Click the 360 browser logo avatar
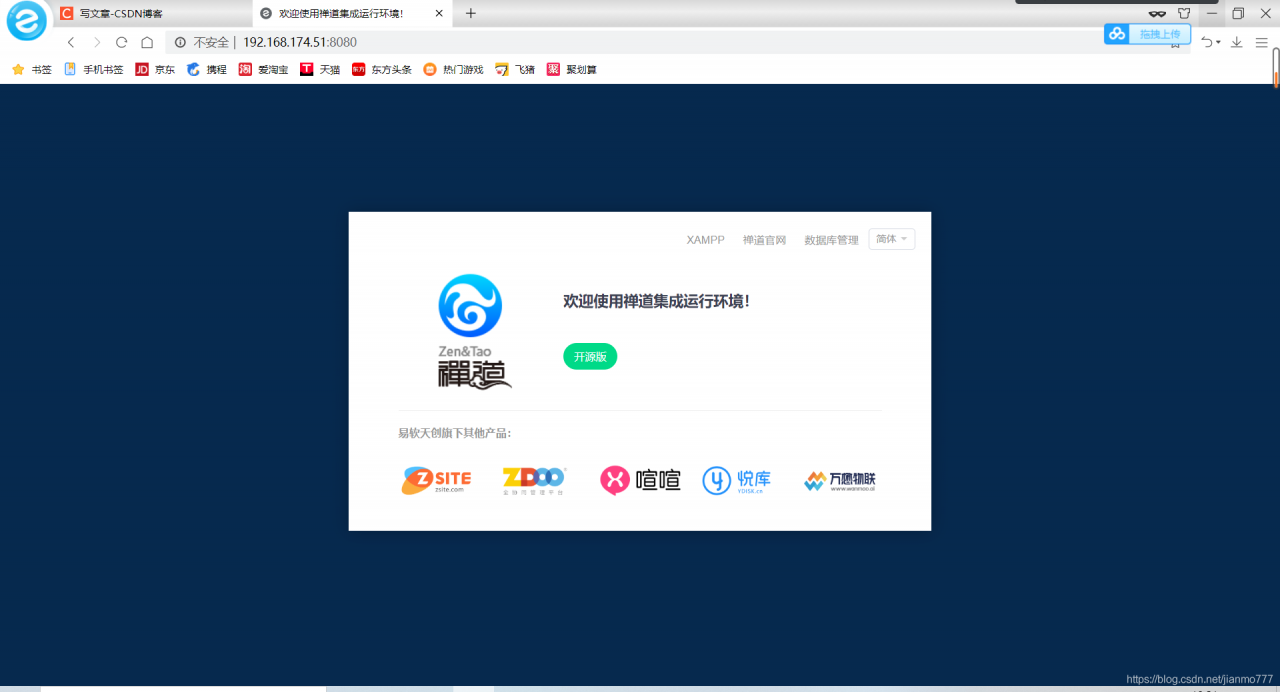1280x692 pixels. tap(26, 21)
